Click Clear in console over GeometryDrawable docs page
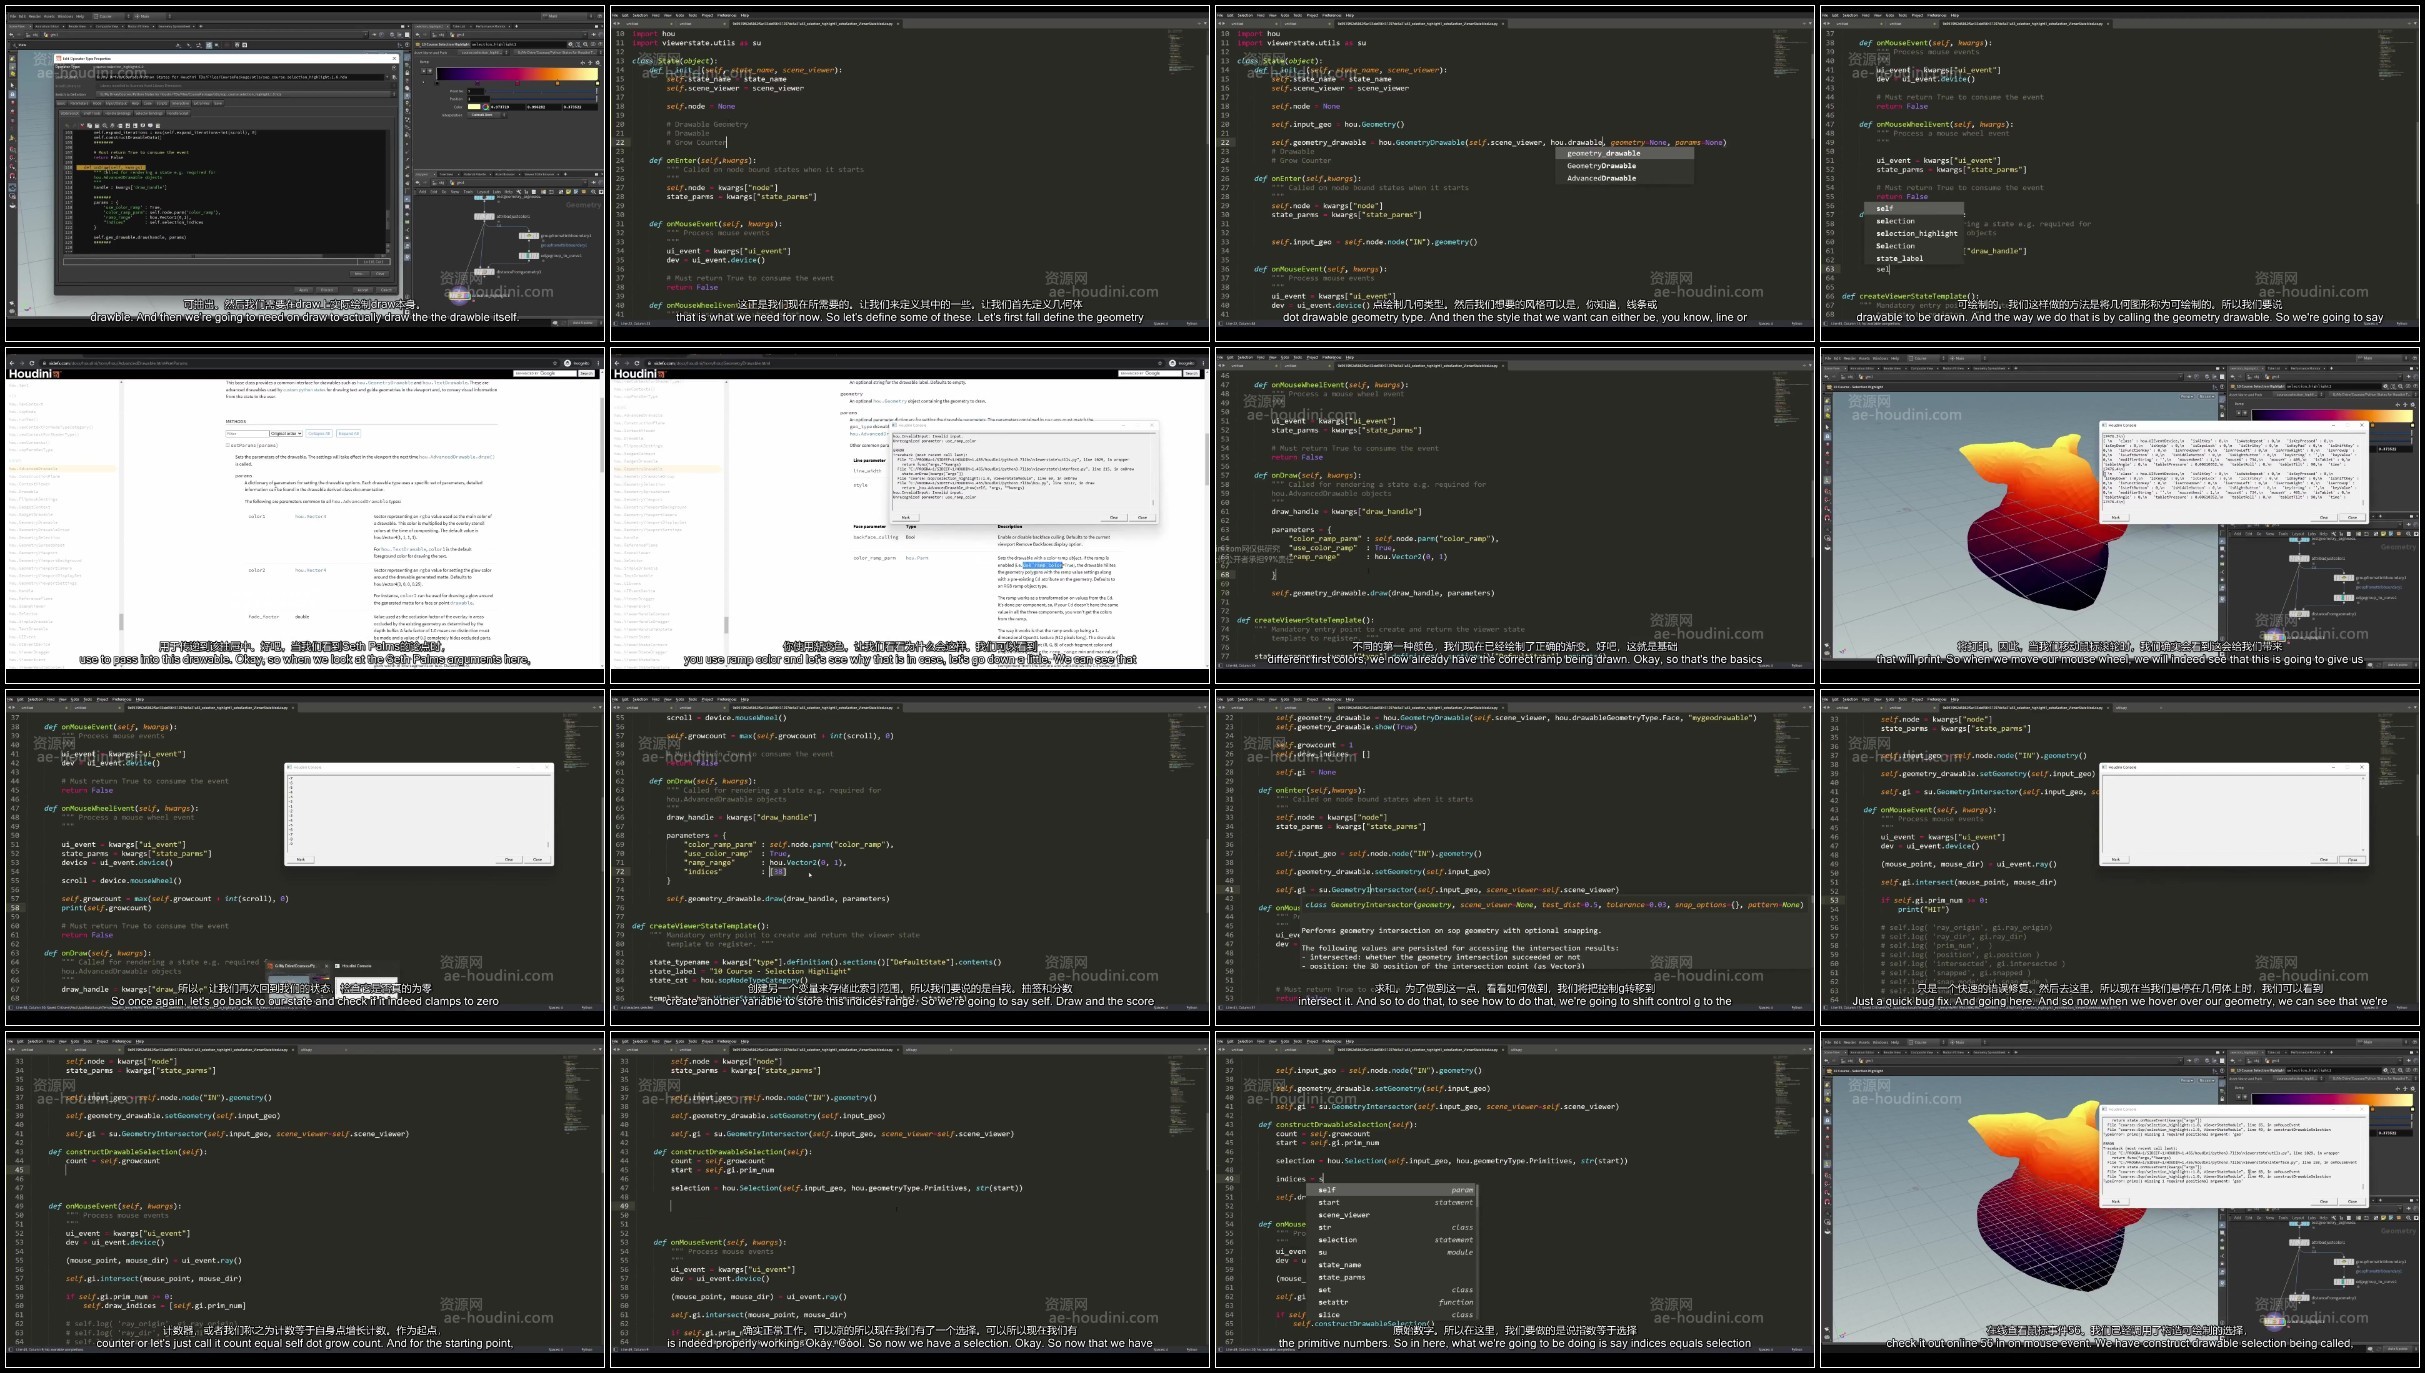Screen dimensions: 2425x1373 coord(1114,517)
